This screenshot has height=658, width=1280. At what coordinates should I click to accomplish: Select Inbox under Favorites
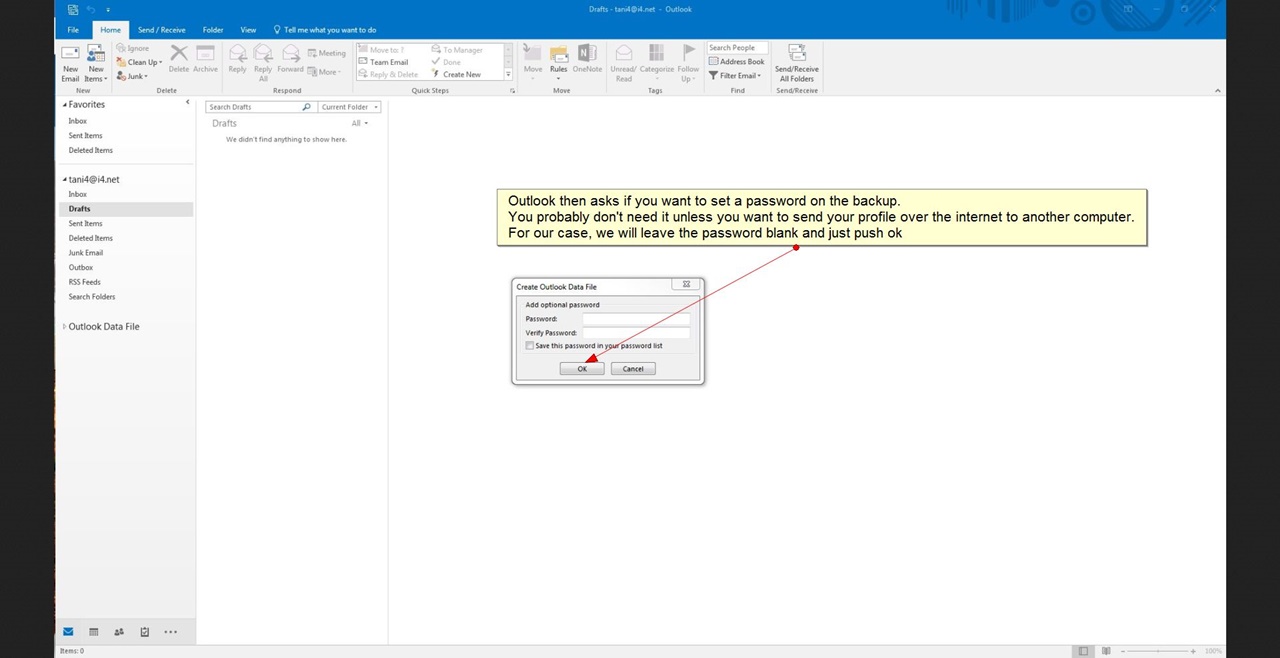[77, 121]
